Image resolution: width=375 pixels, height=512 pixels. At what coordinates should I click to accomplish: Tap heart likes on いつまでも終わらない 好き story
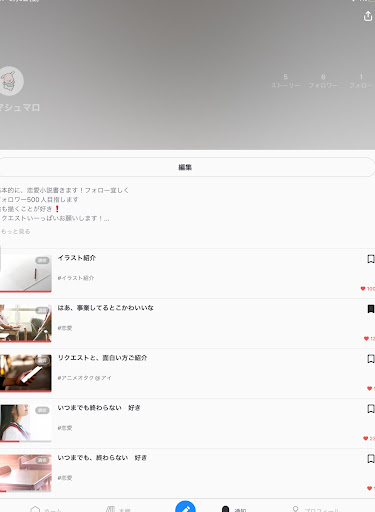369,439
